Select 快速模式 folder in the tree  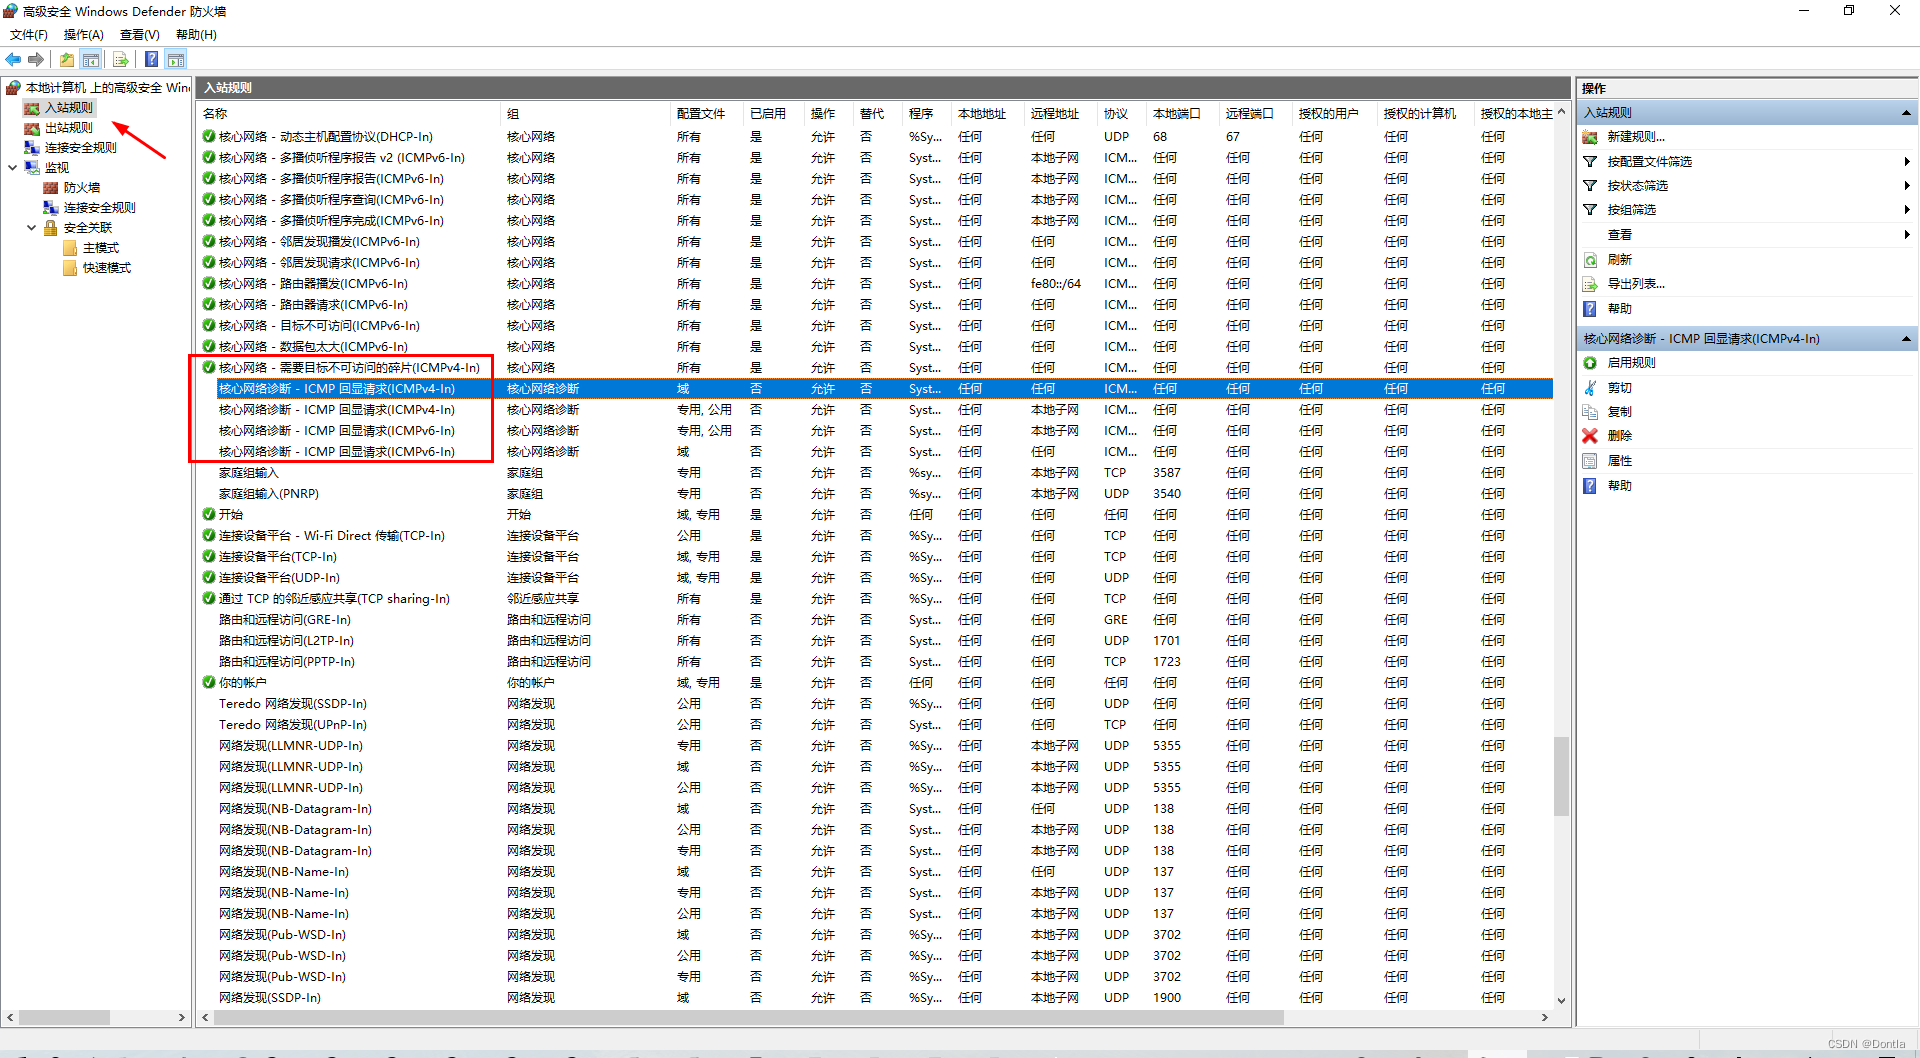tap(107, 268)
